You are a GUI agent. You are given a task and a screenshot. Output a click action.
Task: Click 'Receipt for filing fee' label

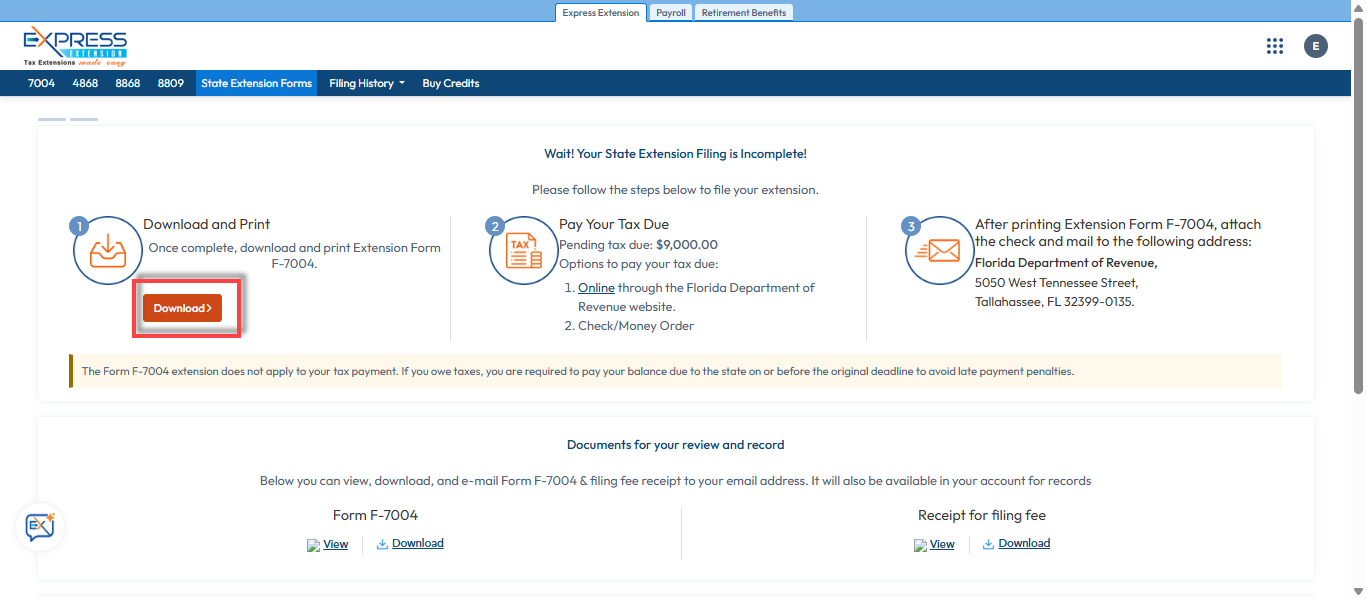982,515
